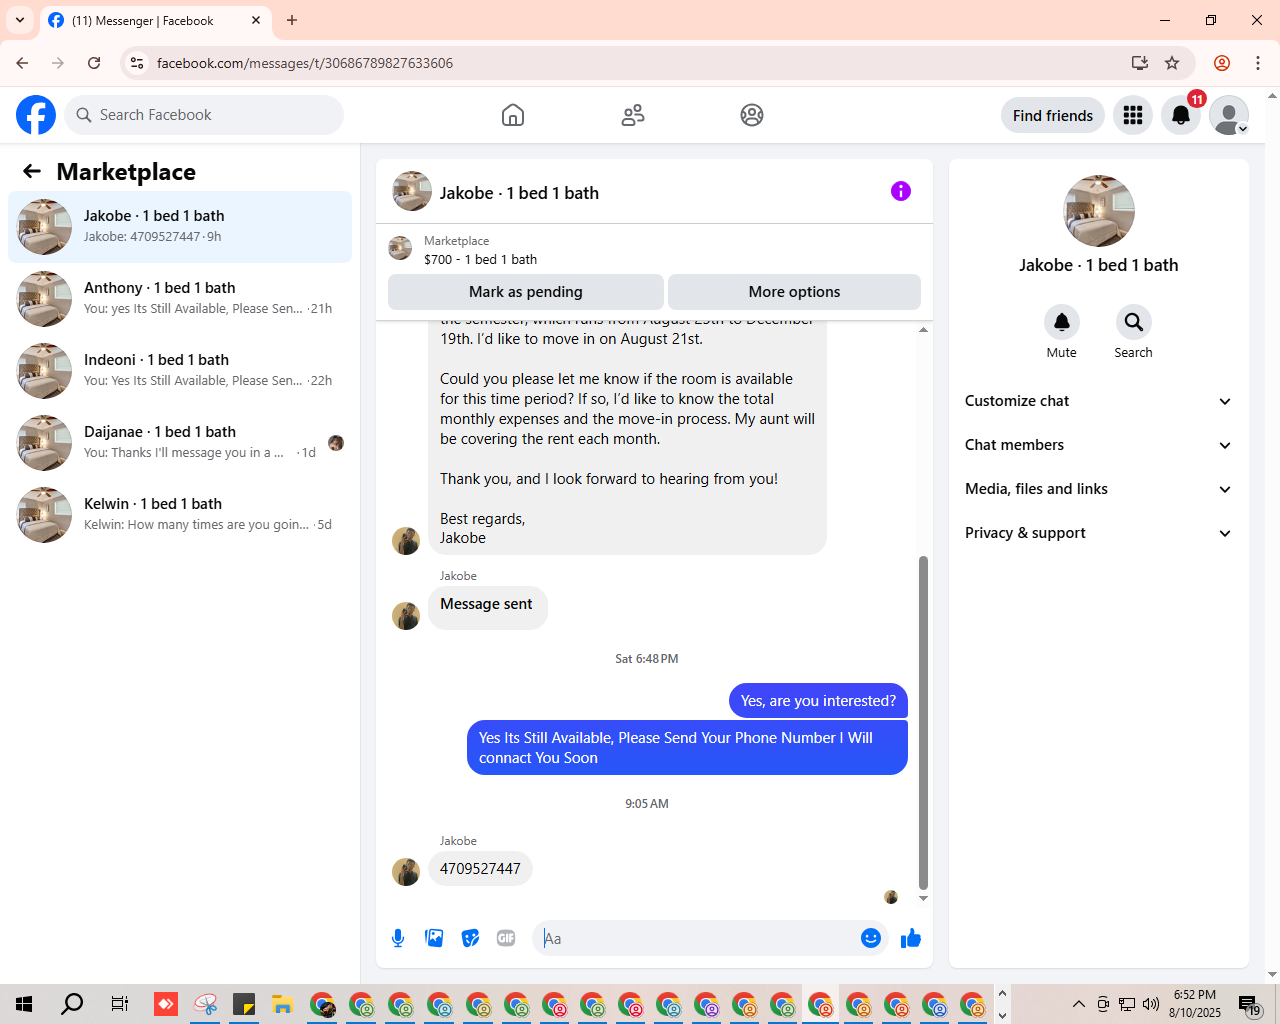Open tab search dropdown arrow
Image resolution: width=1280 pixels, height=1024 pixels.
[x=20, y=20]
